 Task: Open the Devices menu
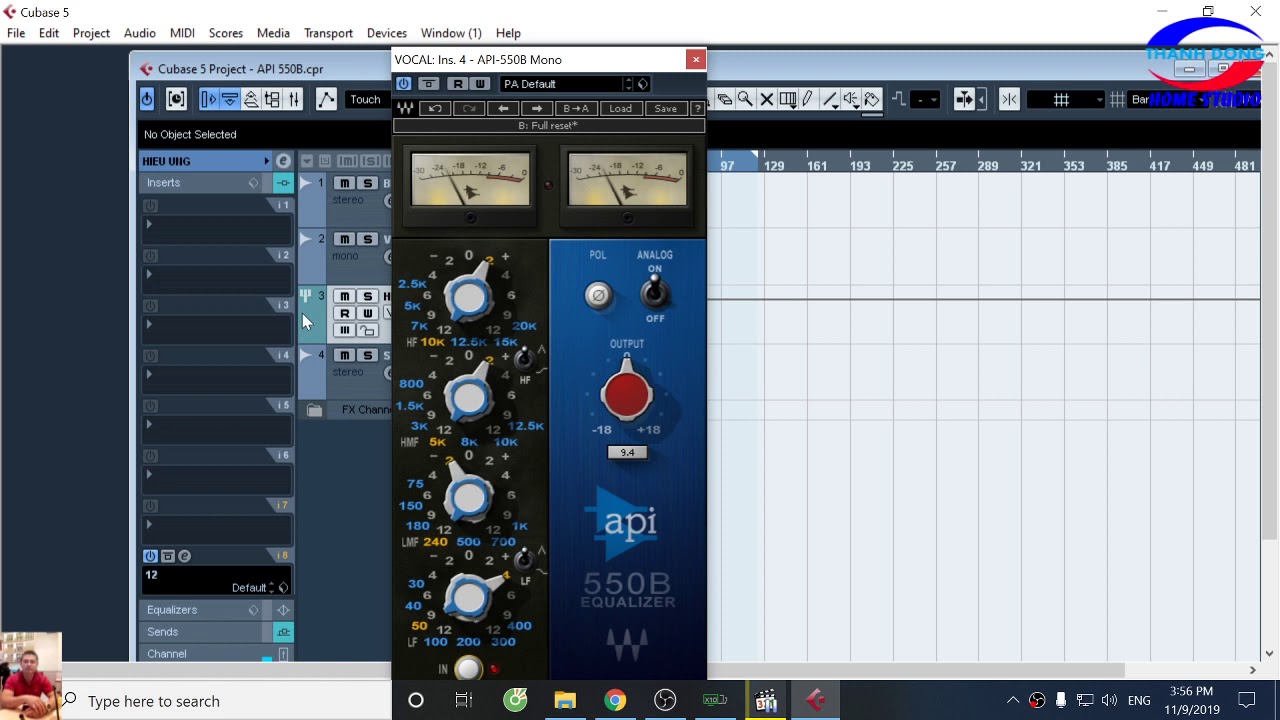[387, 33]
